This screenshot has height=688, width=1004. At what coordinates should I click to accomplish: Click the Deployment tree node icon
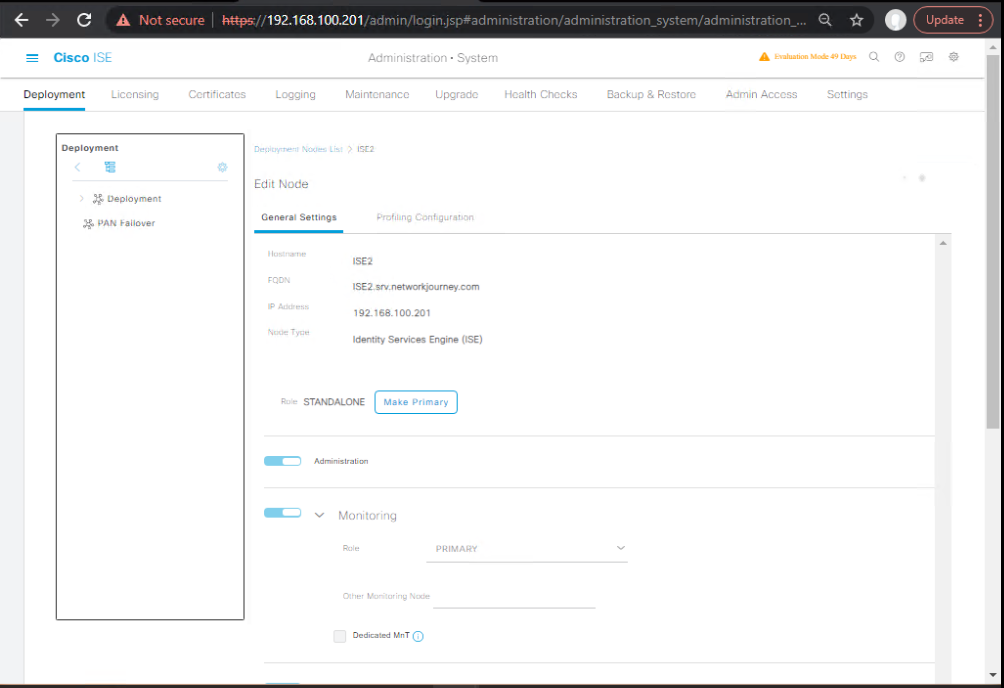pyautogui.click(x=98, y=199)
